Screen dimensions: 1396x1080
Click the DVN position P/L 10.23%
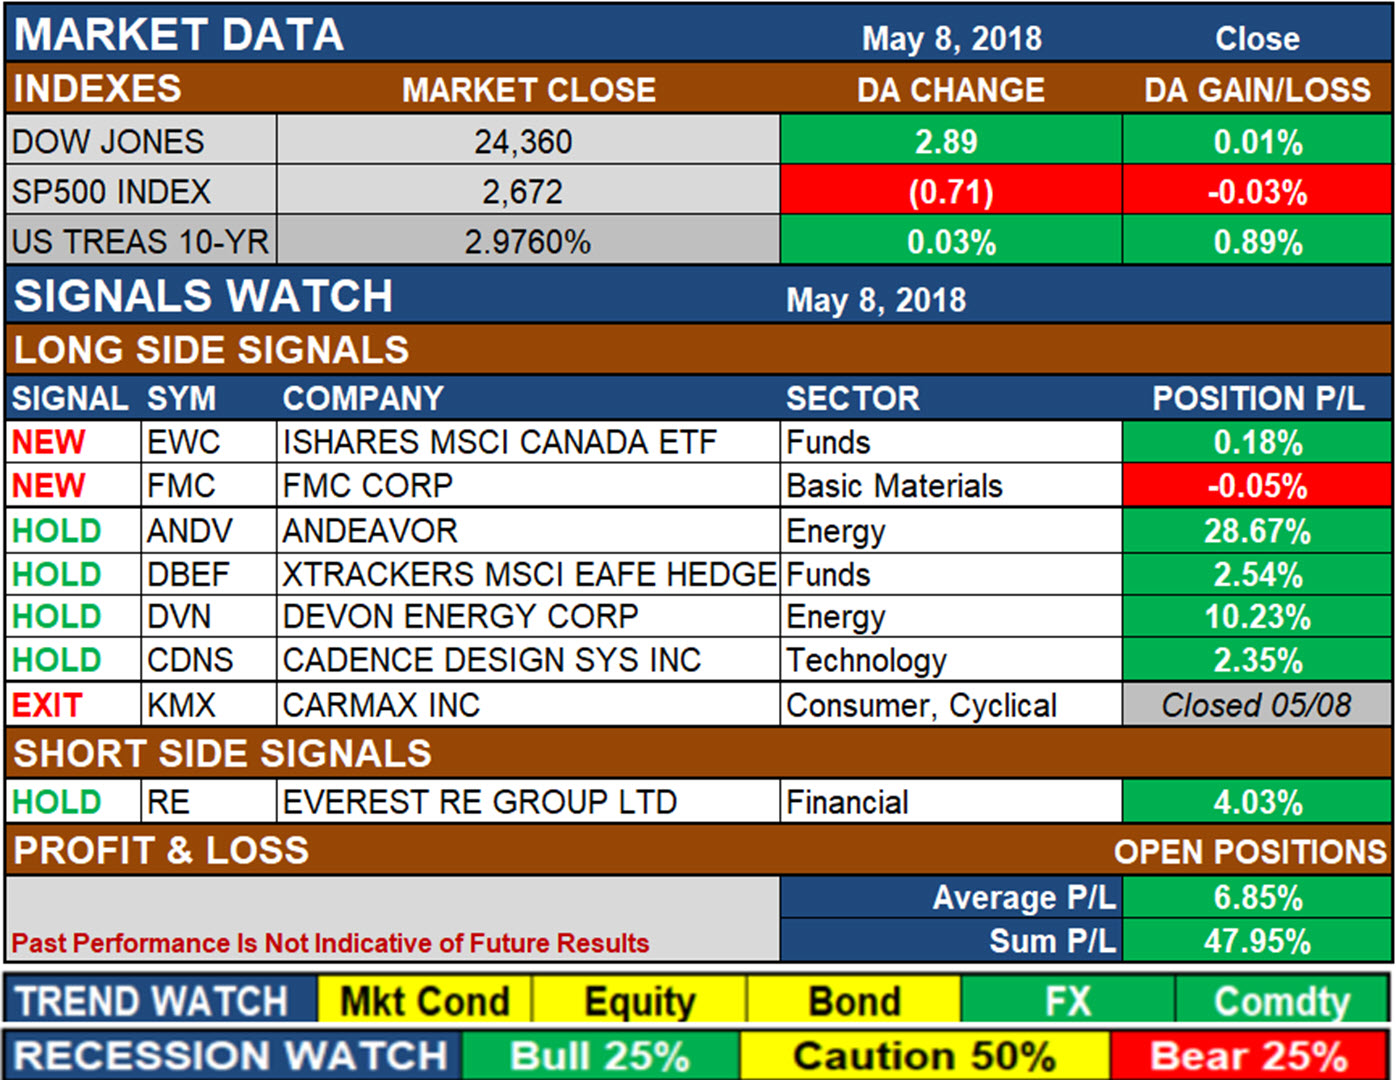[1257, 616]
